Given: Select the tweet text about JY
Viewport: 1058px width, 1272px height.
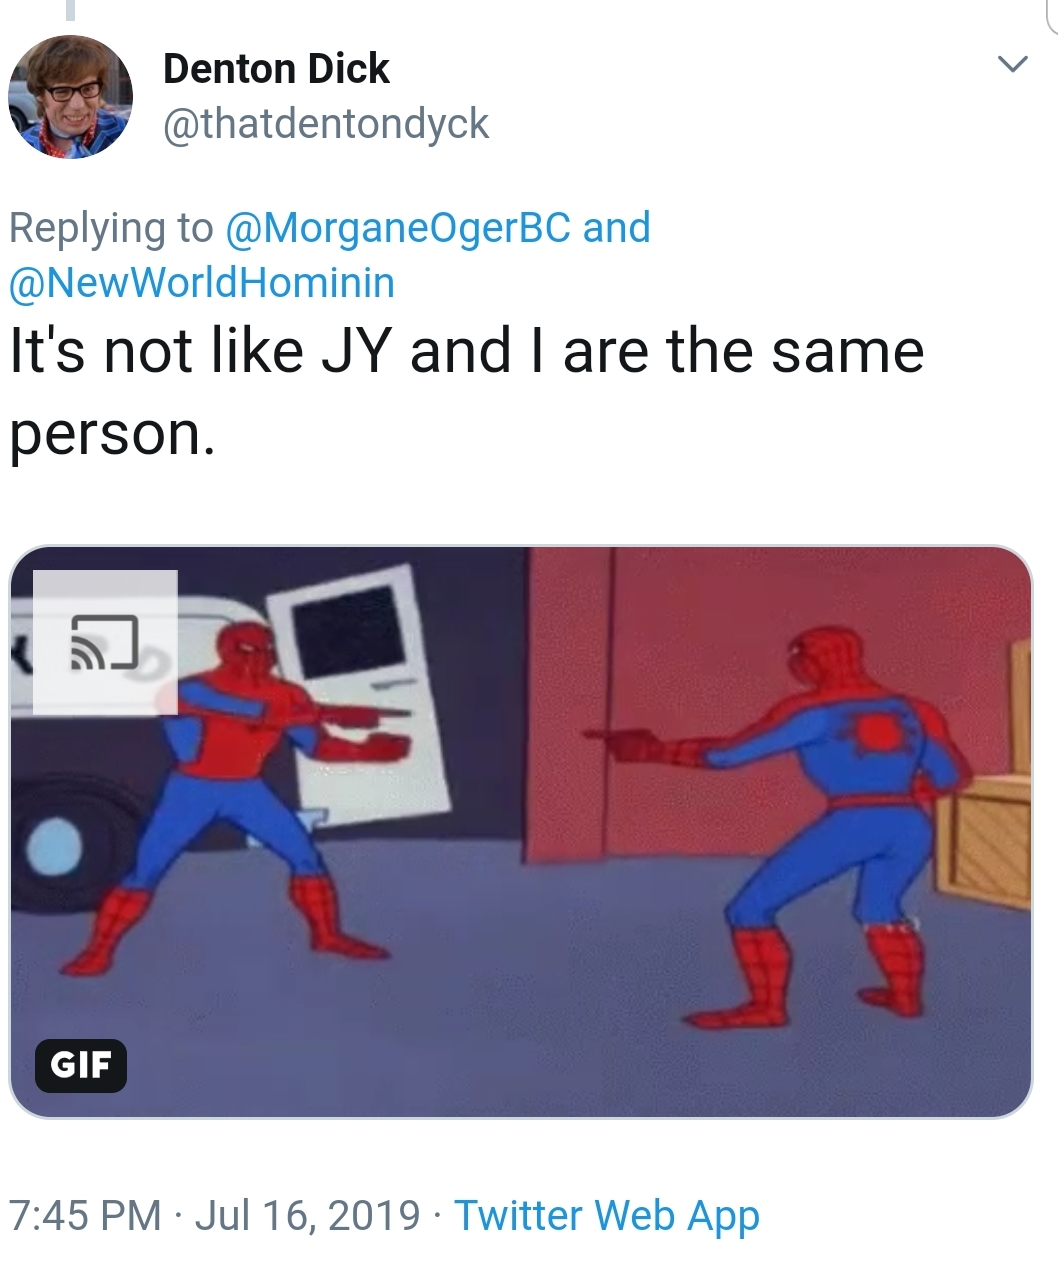Looking at the screenshot, I should coord(467,392).
